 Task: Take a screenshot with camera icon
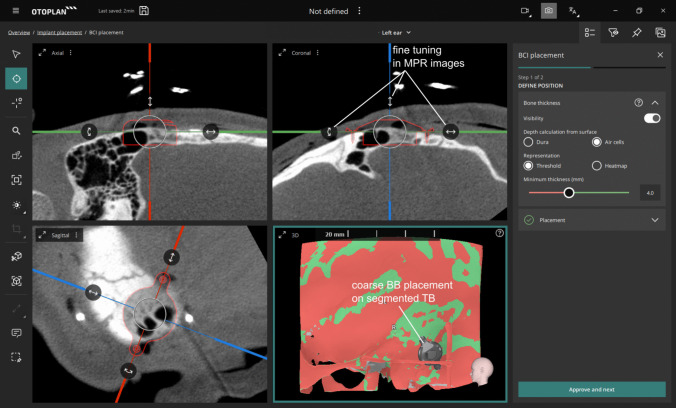click(548, 11)
